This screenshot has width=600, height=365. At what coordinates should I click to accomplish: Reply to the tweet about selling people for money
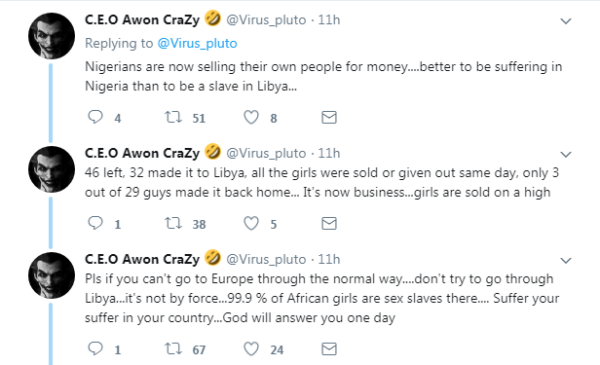click(95, 117)
